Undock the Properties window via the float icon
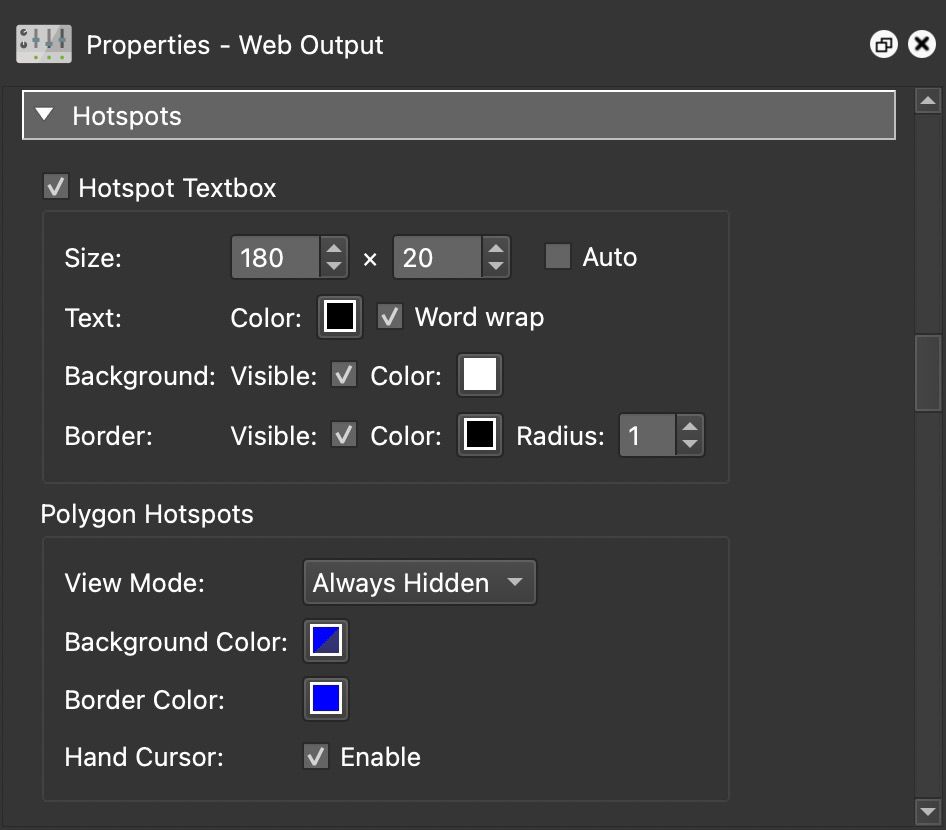The width and height of the screenshot is (946, 830). click(x=883, y=44)
